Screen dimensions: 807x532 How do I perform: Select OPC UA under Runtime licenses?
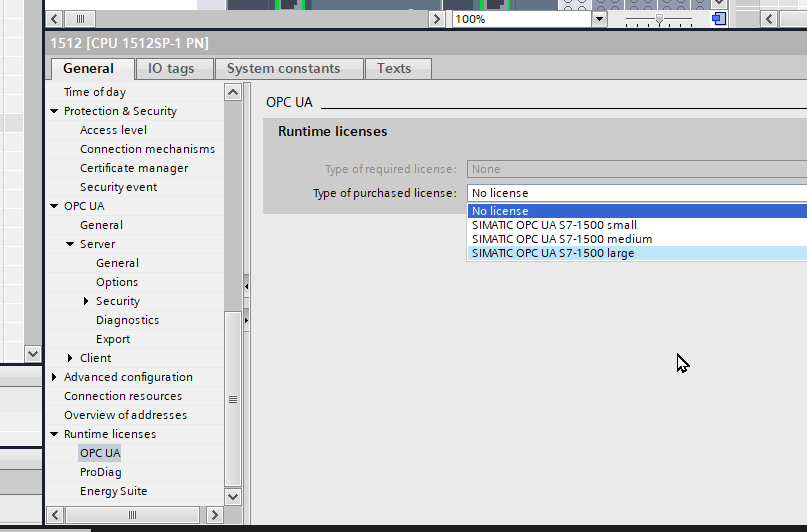tap(100, 453)
